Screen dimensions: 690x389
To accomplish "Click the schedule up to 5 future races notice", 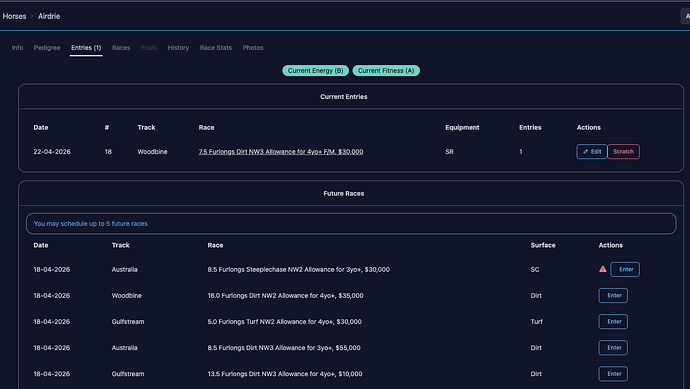I will pos(351,224).
